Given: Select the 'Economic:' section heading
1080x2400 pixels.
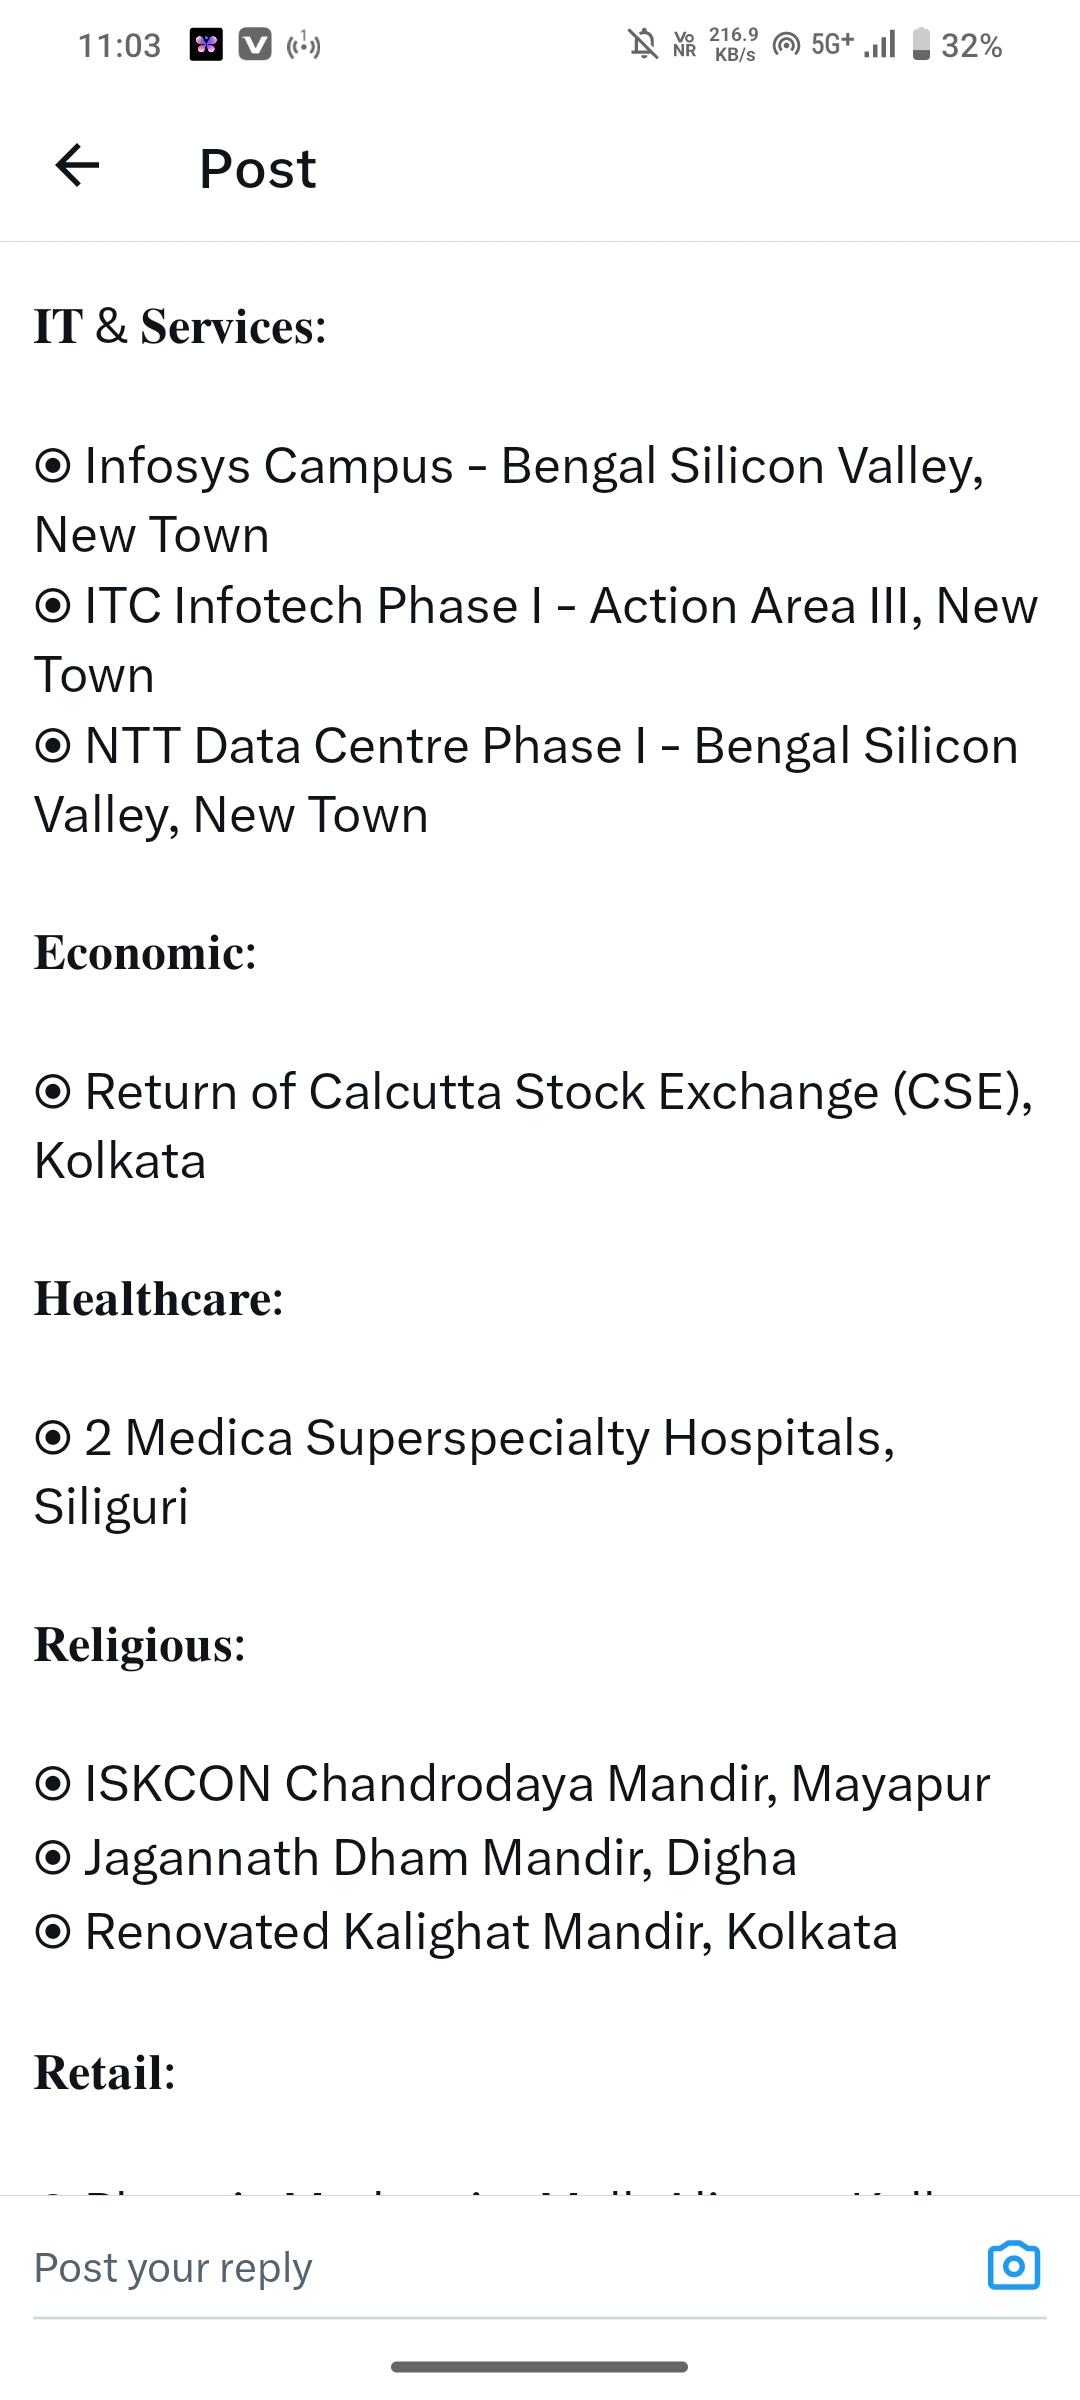Looking at the screenshot, I should (146, 953).
